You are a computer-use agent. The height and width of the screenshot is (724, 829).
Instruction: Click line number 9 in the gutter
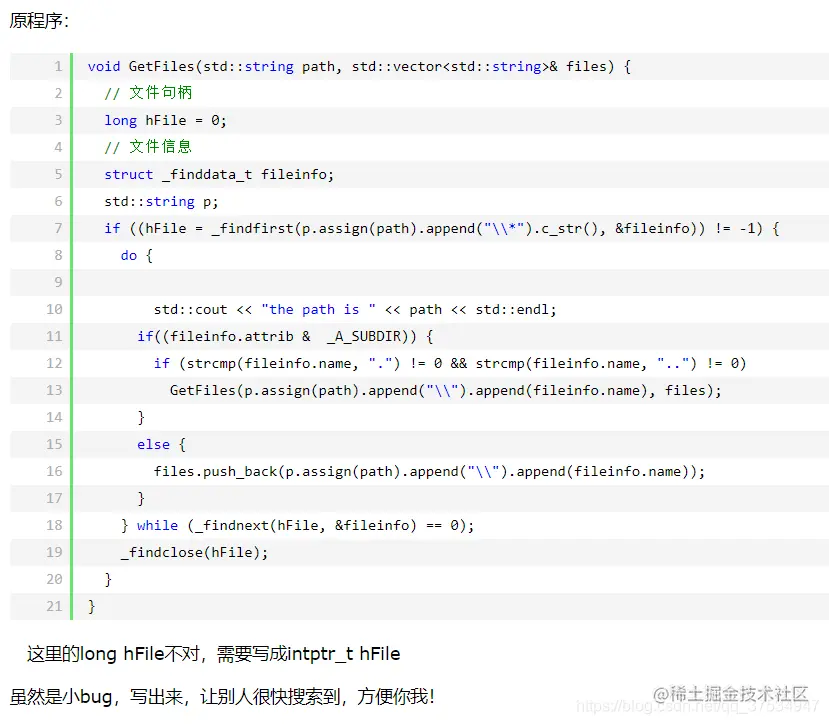click(58, 282)
